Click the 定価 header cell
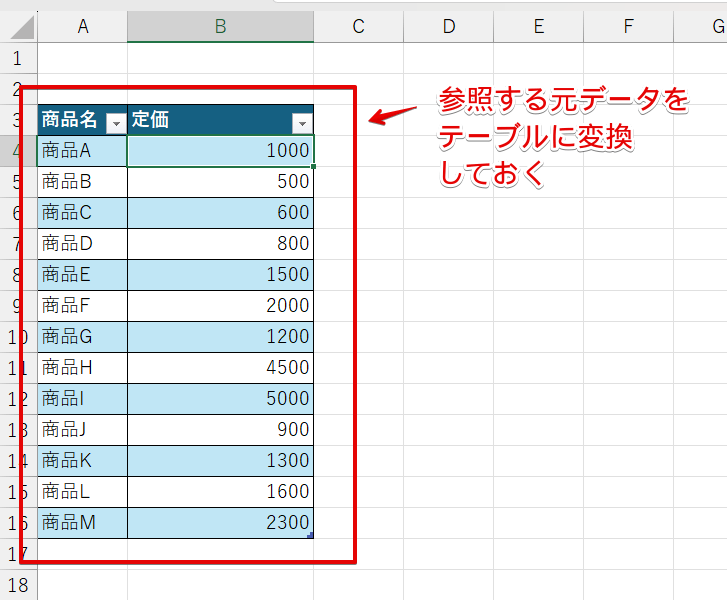727x600 pixels. coord(221,120)
